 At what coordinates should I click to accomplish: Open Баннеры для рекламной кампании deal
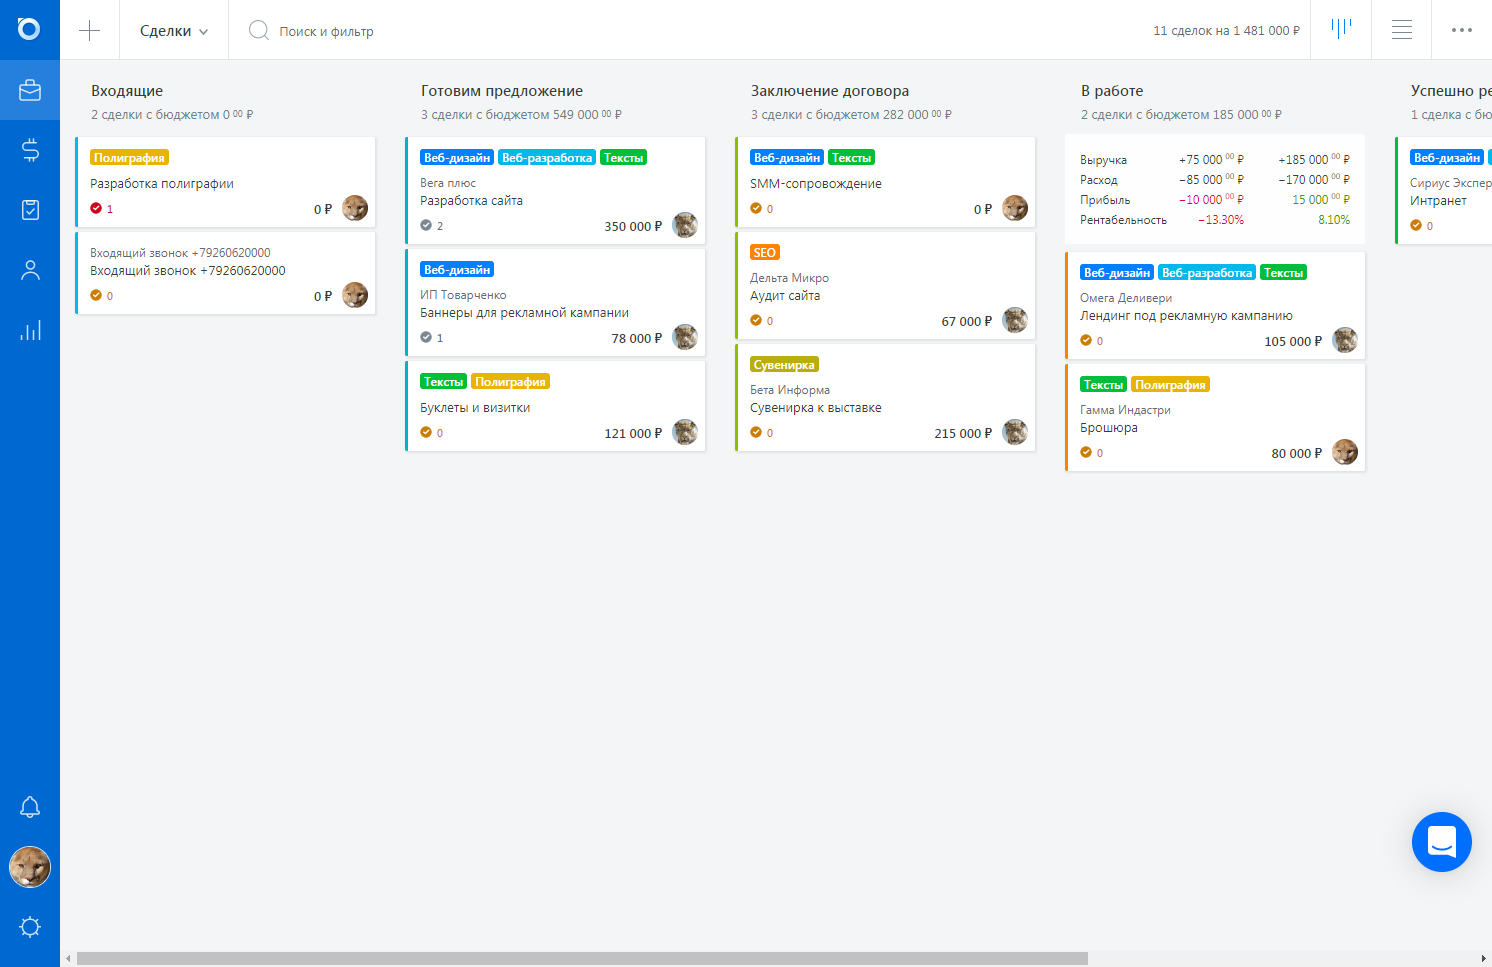(524, 313)
